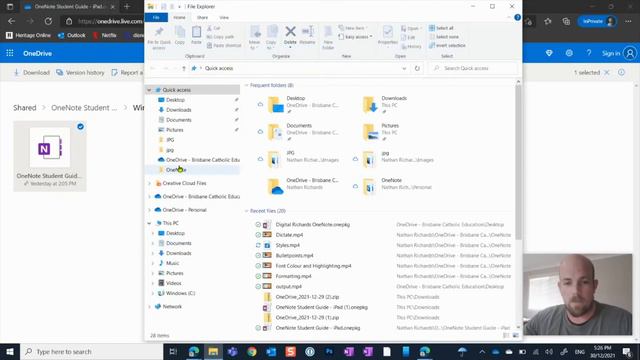This screenshot has width=640, height=360.
Task: Click Copy path in the Clipboard group
Action: point(220,37)
